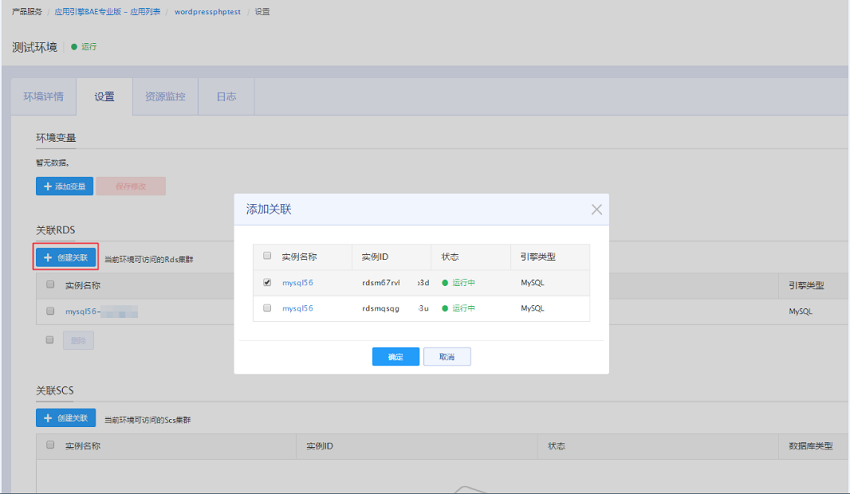The height and width of the screenshot is (494, 850).
Task: Click the 运行中 status in the rdsm67rvl row
Action: [x=459, y=283]
